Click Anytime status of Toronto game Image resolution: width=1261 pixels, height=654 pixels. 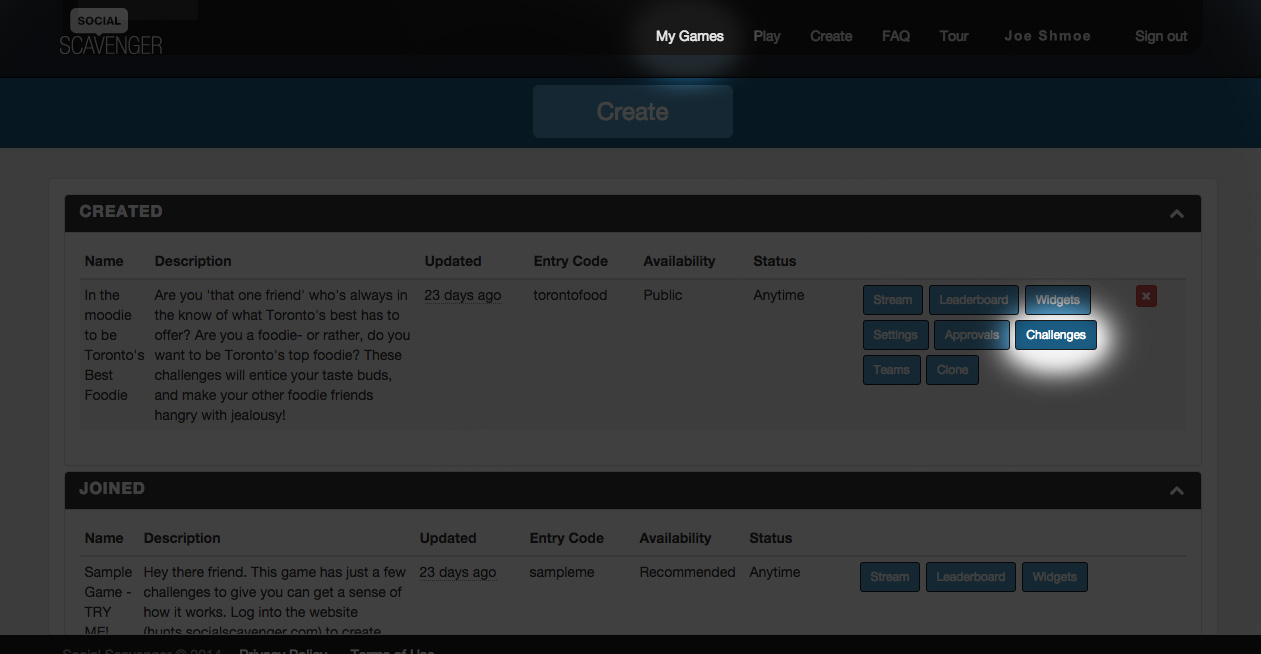tap(779, 295)
